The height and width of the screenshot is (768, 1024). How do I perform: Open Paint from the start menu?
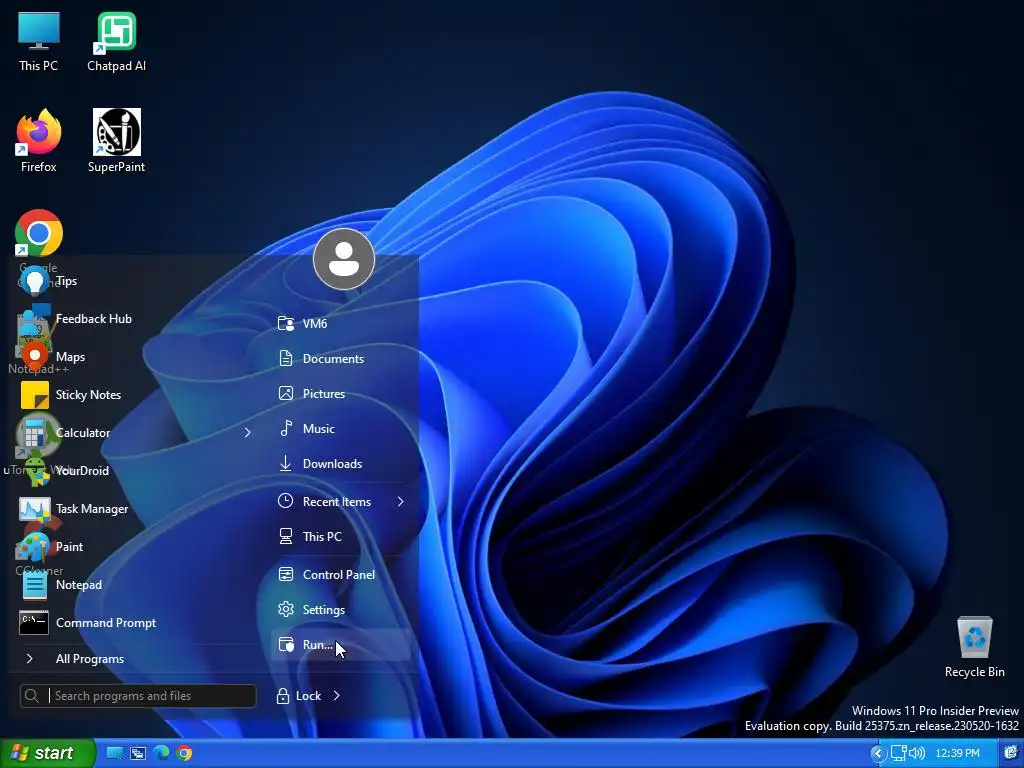coord(134,547)
